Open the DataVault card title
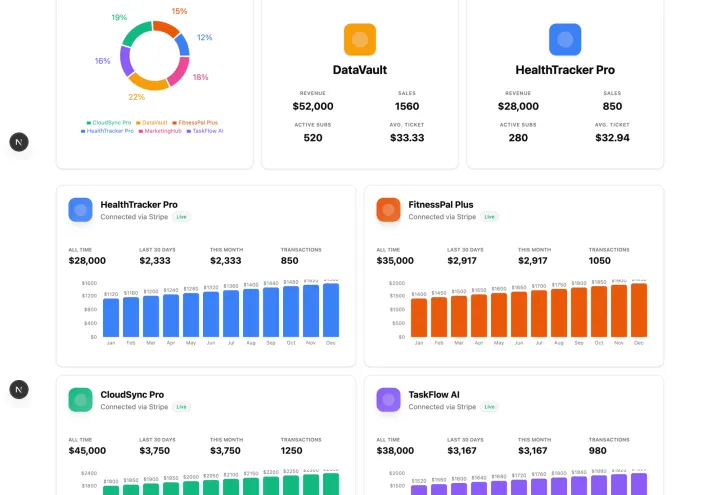The width and height of the screenshot is (720, 495). coord(360,70)
